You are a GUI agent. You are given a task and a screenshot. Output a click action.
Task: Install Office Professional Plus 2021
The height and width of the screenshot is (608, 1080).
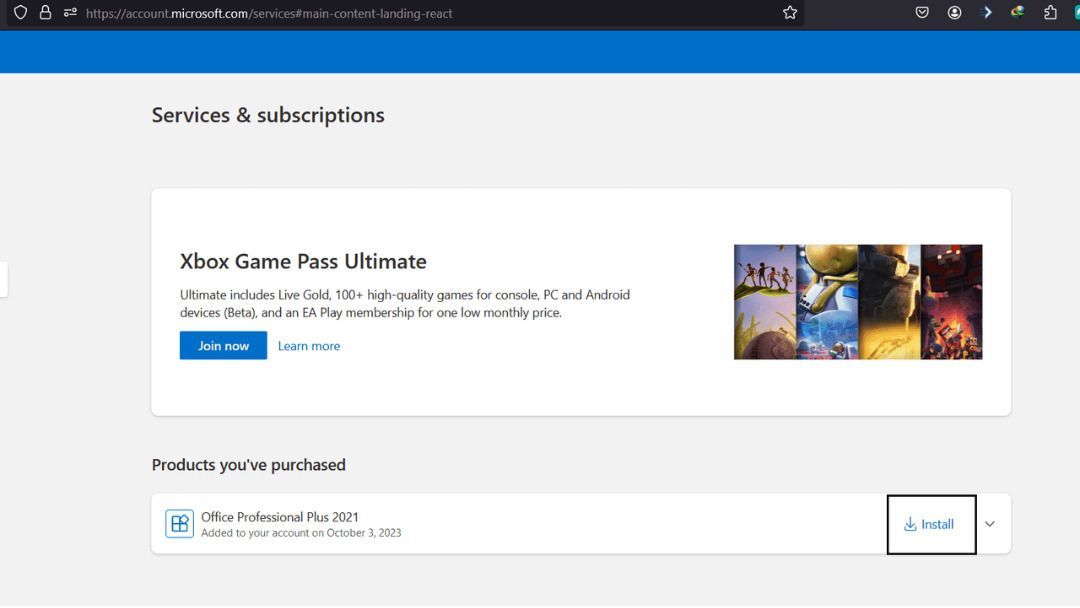(x=931, y=524)
